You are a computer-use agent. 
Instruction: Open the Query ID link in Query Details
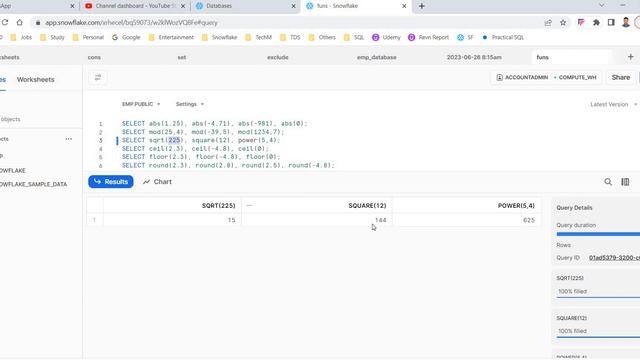614,258
